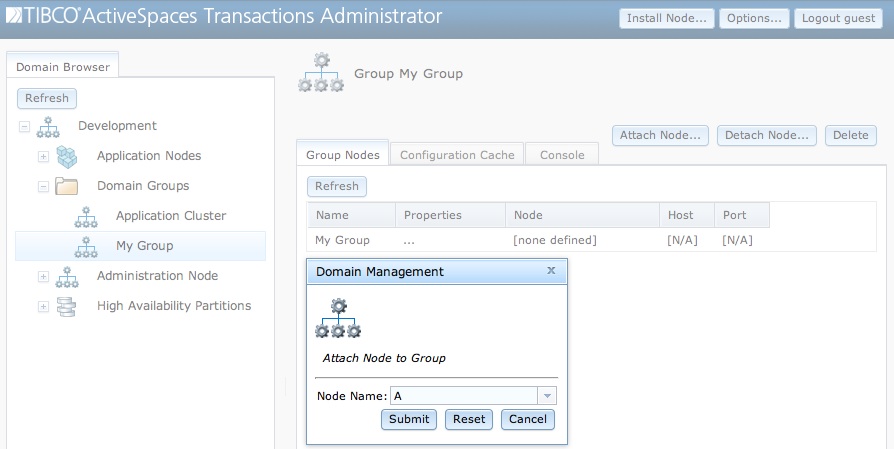Image resolution: width=894 pixels, height=449 pixels.
Task: Click the Port column header
Action: pyautogui.click(x=742, y=215)
